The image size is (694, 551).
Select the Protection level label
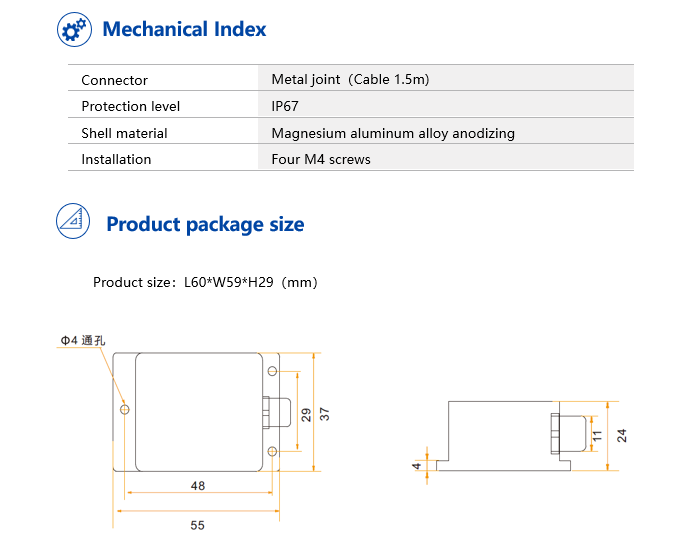click(x=130, y=106)
